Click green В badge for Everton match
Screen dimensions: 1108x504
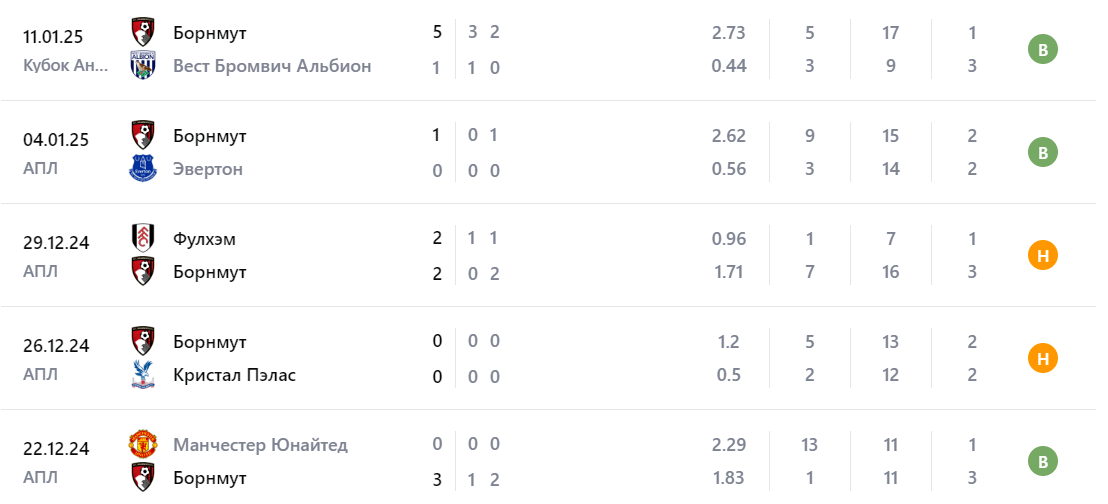[x=1043, y=152]
